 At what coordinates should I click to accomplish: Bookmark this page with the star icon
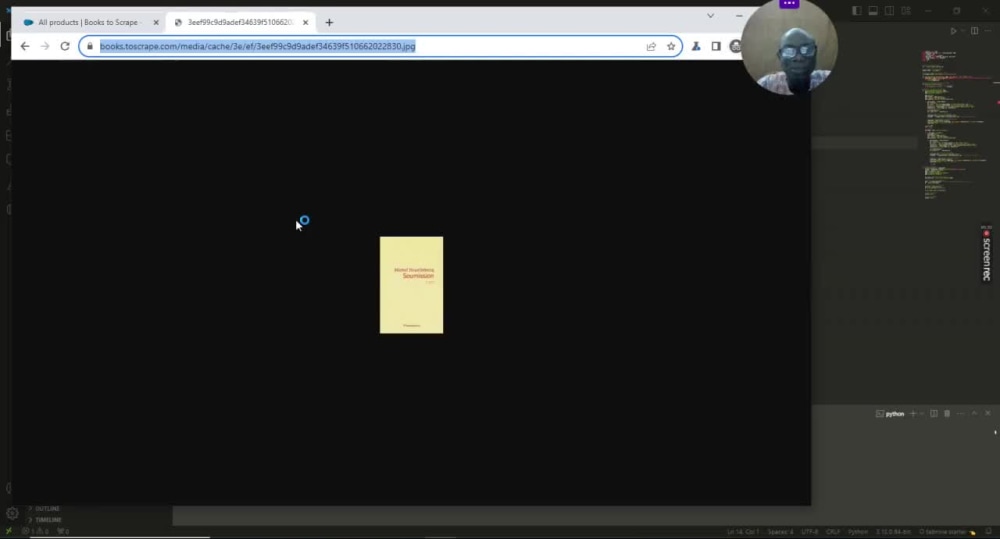[x=671, y=46]
